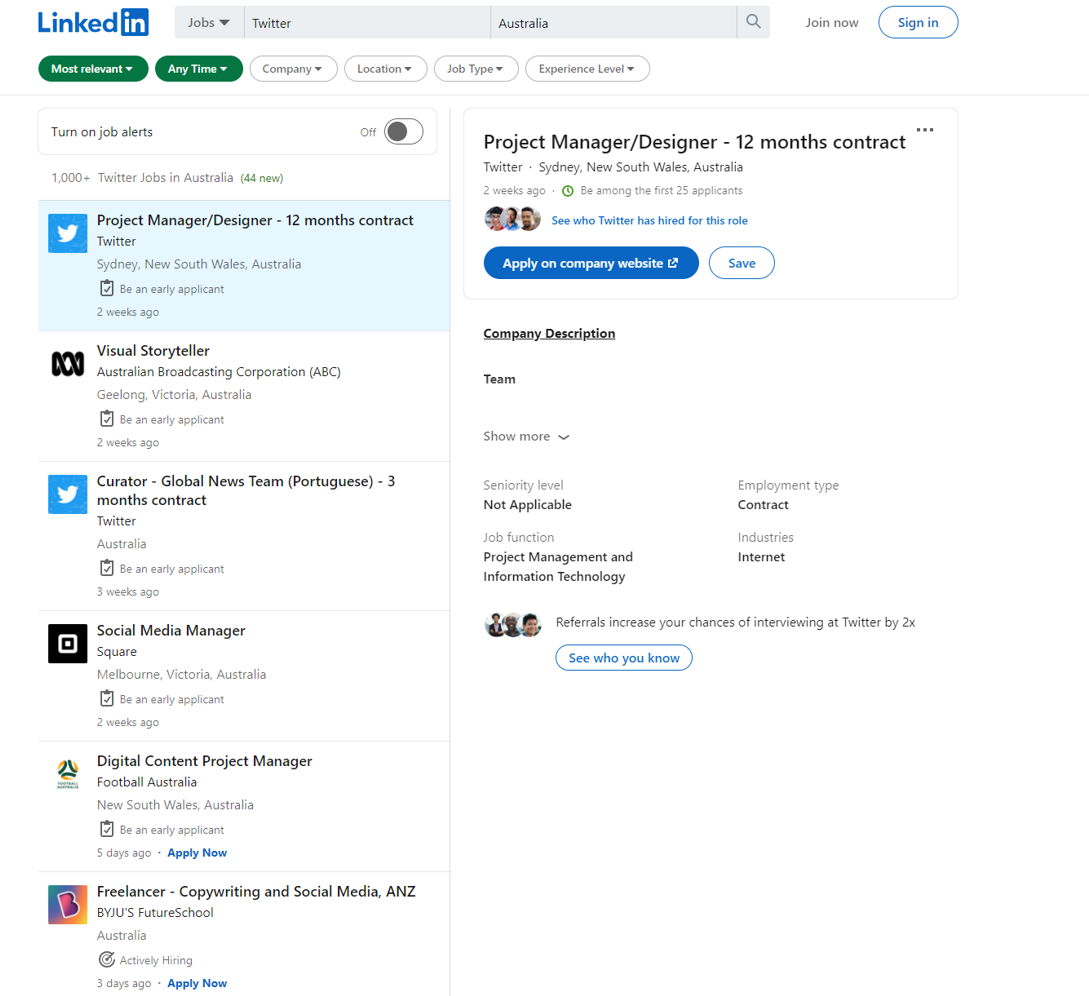
Task: Open the three-dot more options menu
Action: (x=924, y=130)
